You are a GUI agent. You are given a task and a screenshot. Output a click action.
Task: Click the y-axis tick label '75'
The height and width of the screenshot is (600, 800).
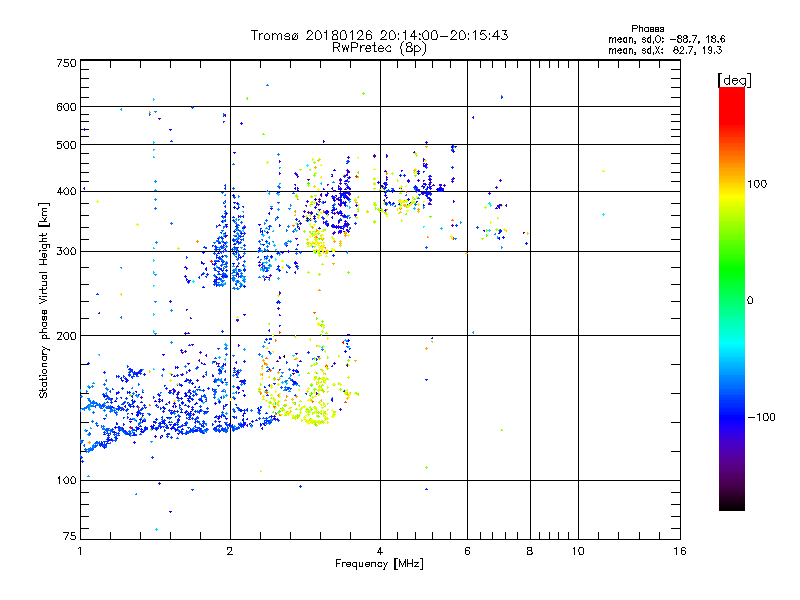click(70, 536)
